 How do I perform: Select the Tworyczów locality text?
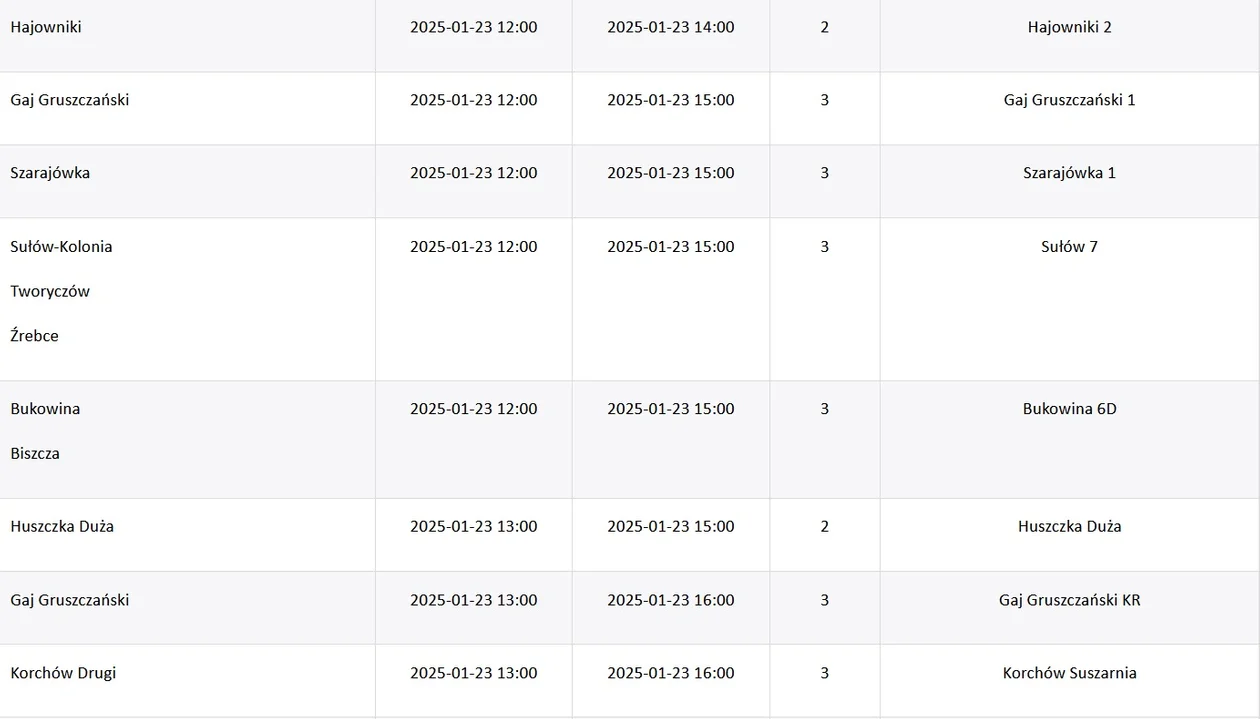point(50,292)
